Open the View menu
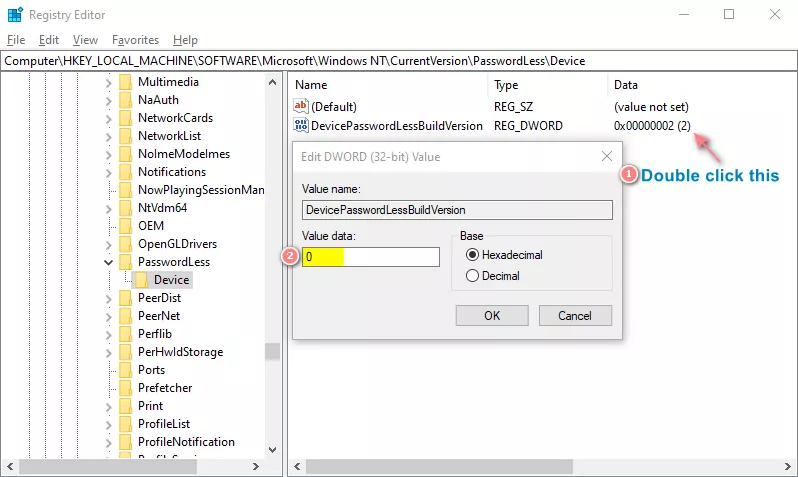 (85, 40)
